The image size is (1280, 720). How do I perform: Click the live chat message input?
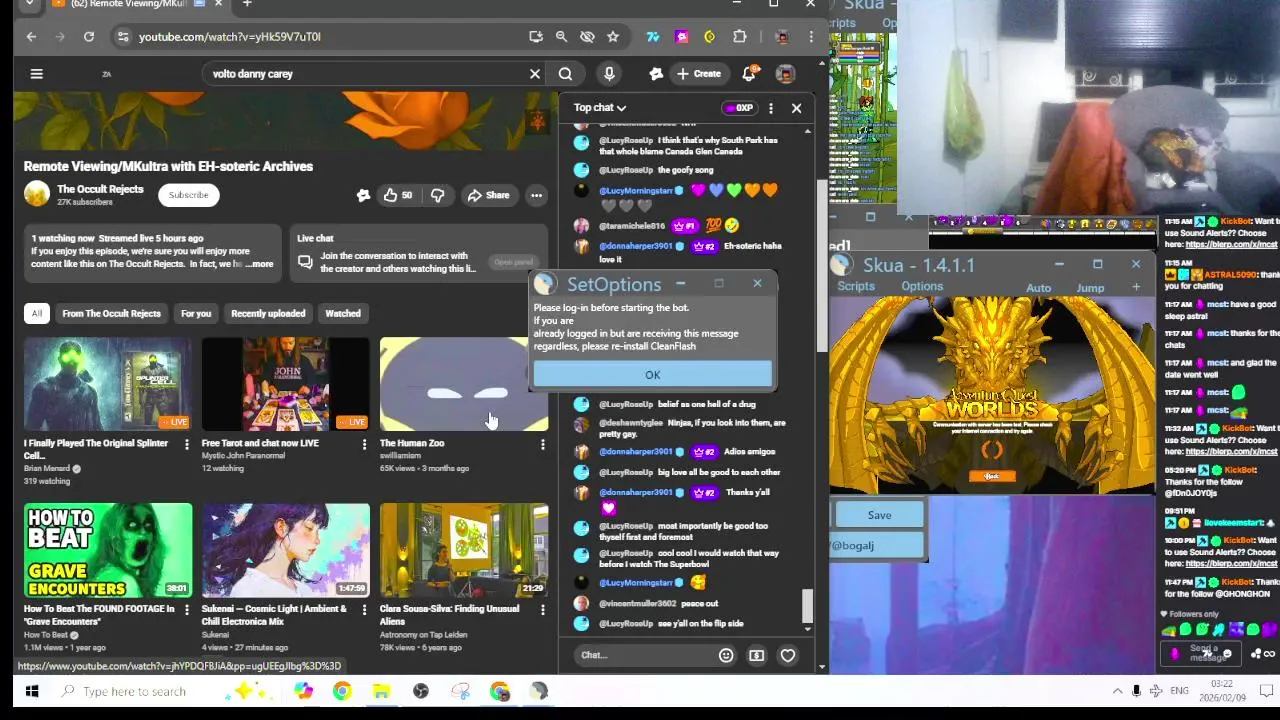point(645,655)
